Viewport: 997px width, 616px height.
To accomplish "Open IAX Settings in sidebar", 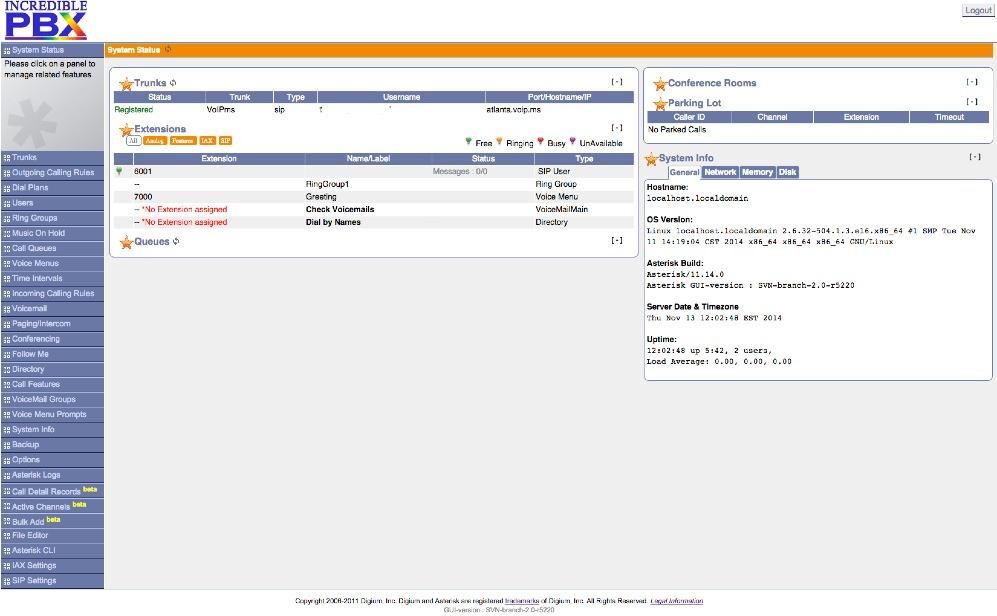I will pos(52,566).
